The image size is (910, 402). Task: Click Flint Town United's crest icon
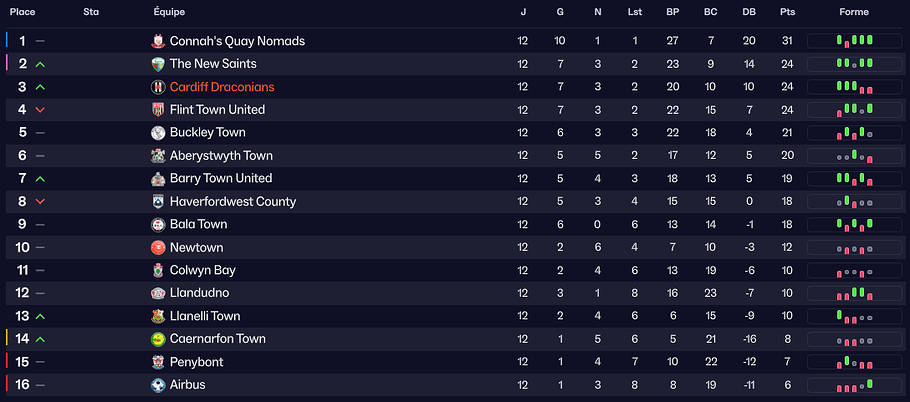(x=158, y=110)
